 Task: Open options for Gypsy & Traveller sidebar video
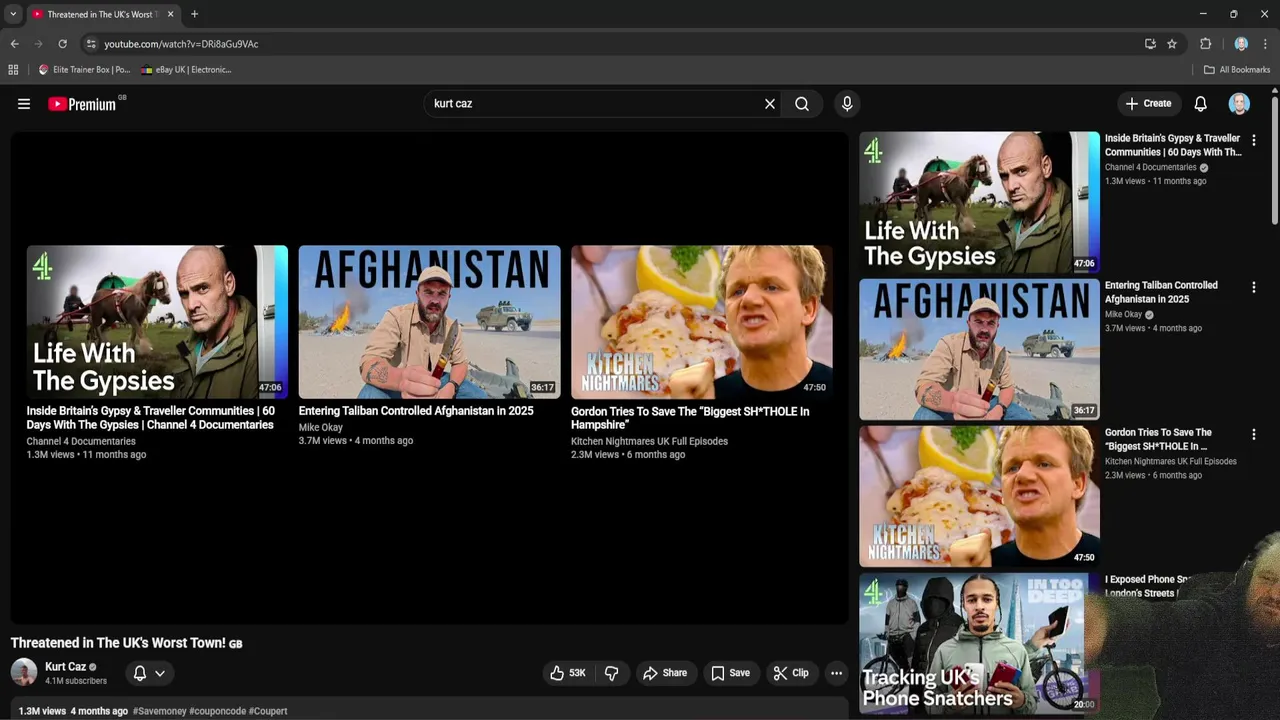1254,140
